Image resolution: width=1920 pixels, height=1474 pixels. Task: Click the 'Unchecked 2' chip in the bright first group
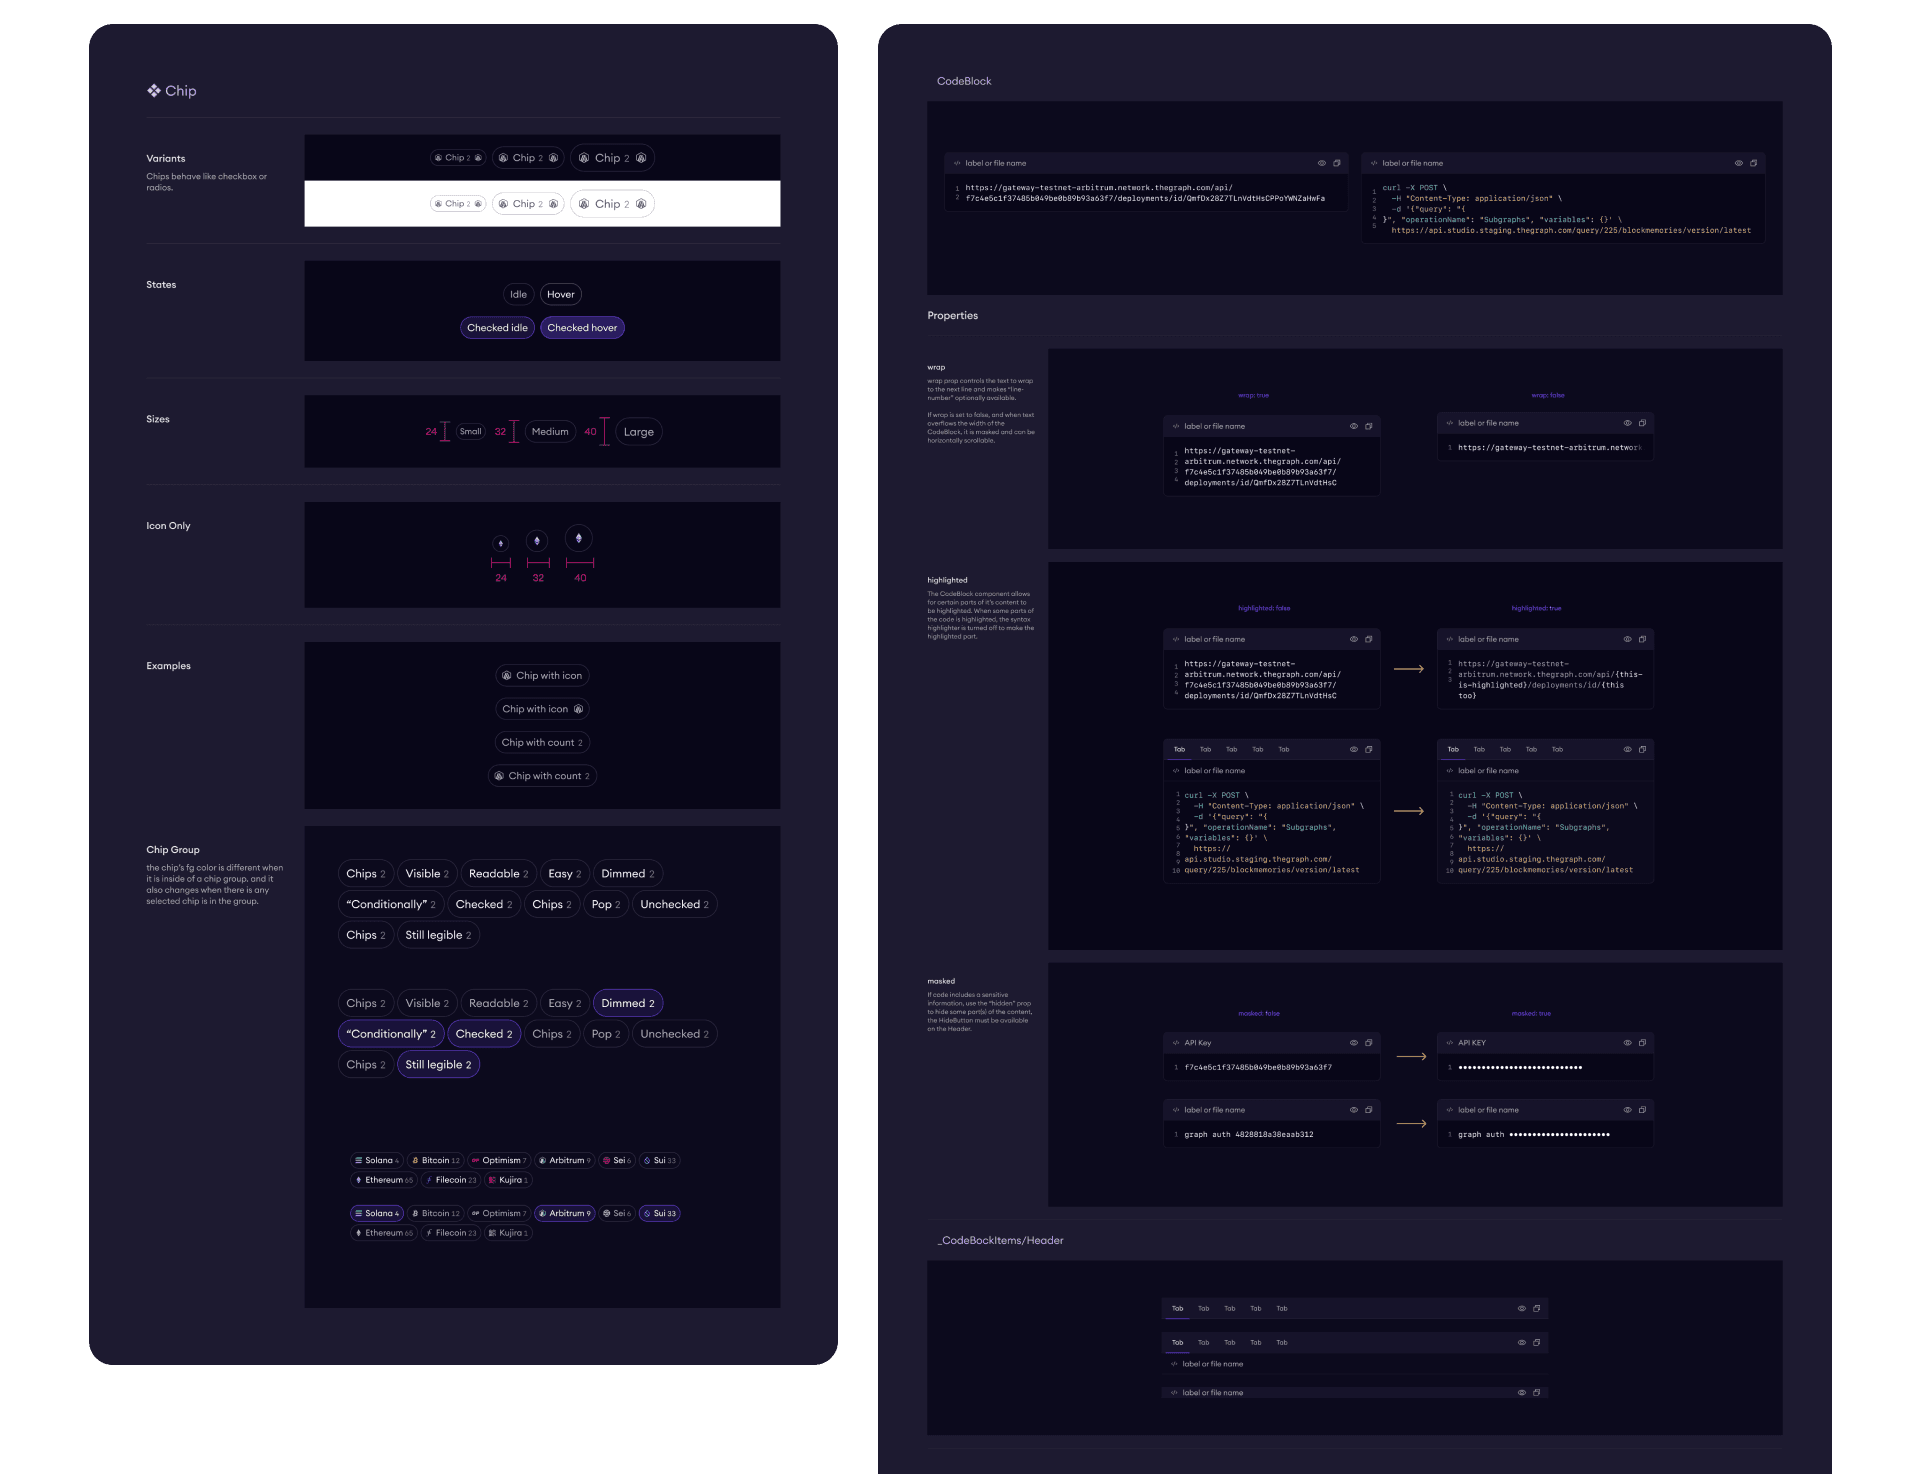675,904
